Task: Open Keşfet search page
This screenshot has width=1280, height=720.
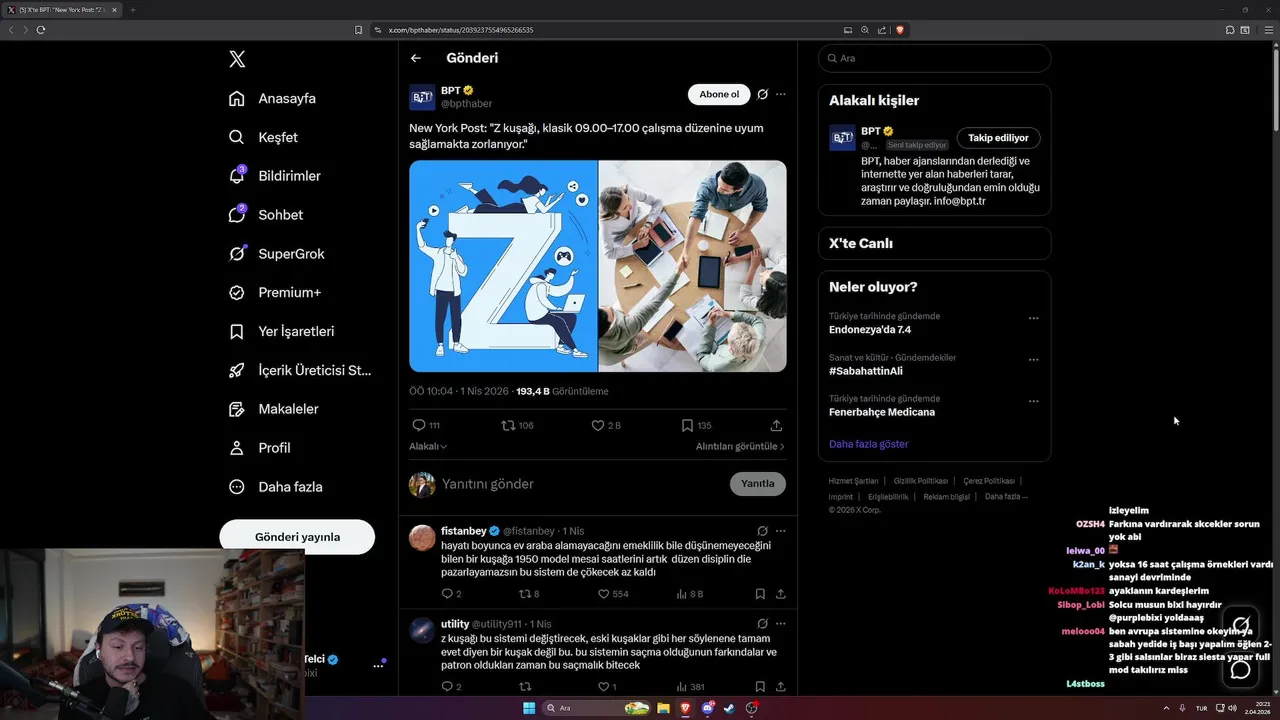Action: point(263,137)
